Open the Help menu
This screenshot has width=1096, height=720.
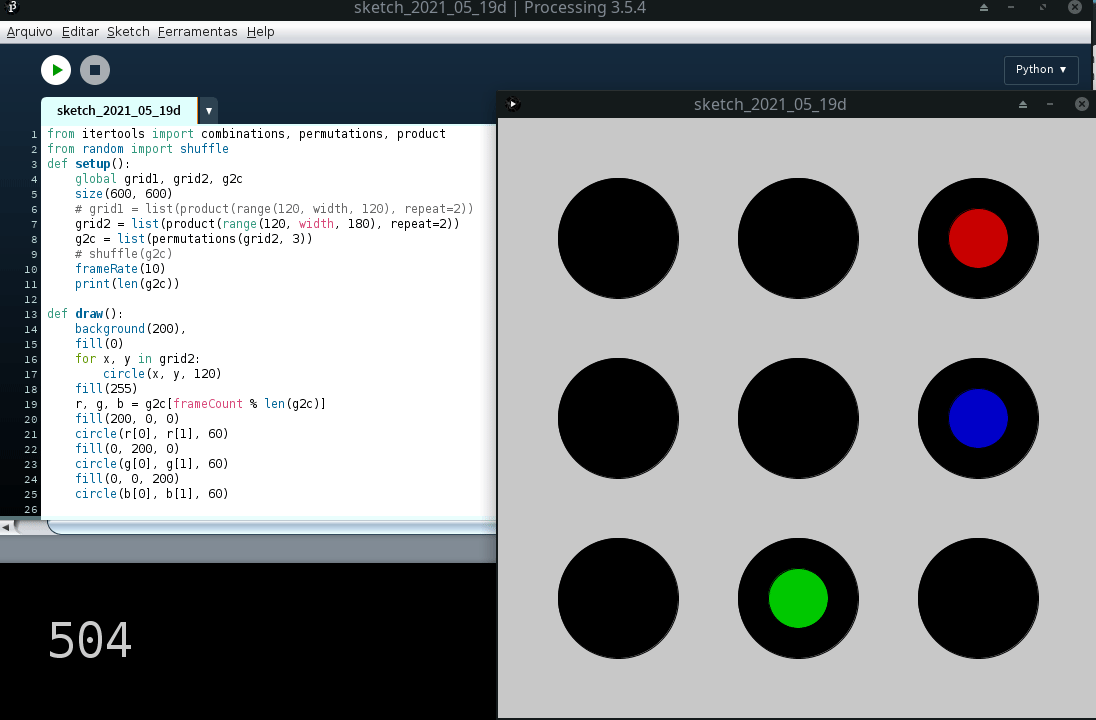point(260,31)
